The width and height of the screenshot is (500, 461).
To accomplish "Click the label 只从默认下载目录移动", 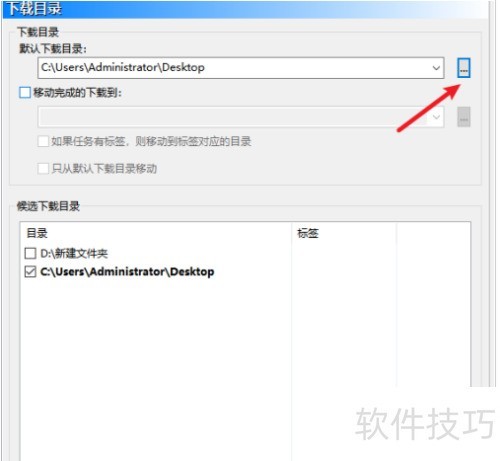I will [104, 168].
